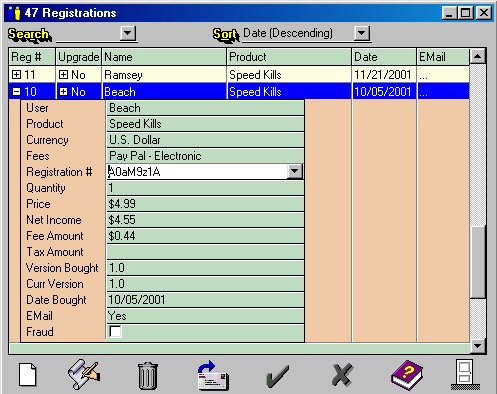Viewport: 497px width, 394px height.
Task: Click the EMail value Yes
Action: pyautogui.click(x=205, y=316)
